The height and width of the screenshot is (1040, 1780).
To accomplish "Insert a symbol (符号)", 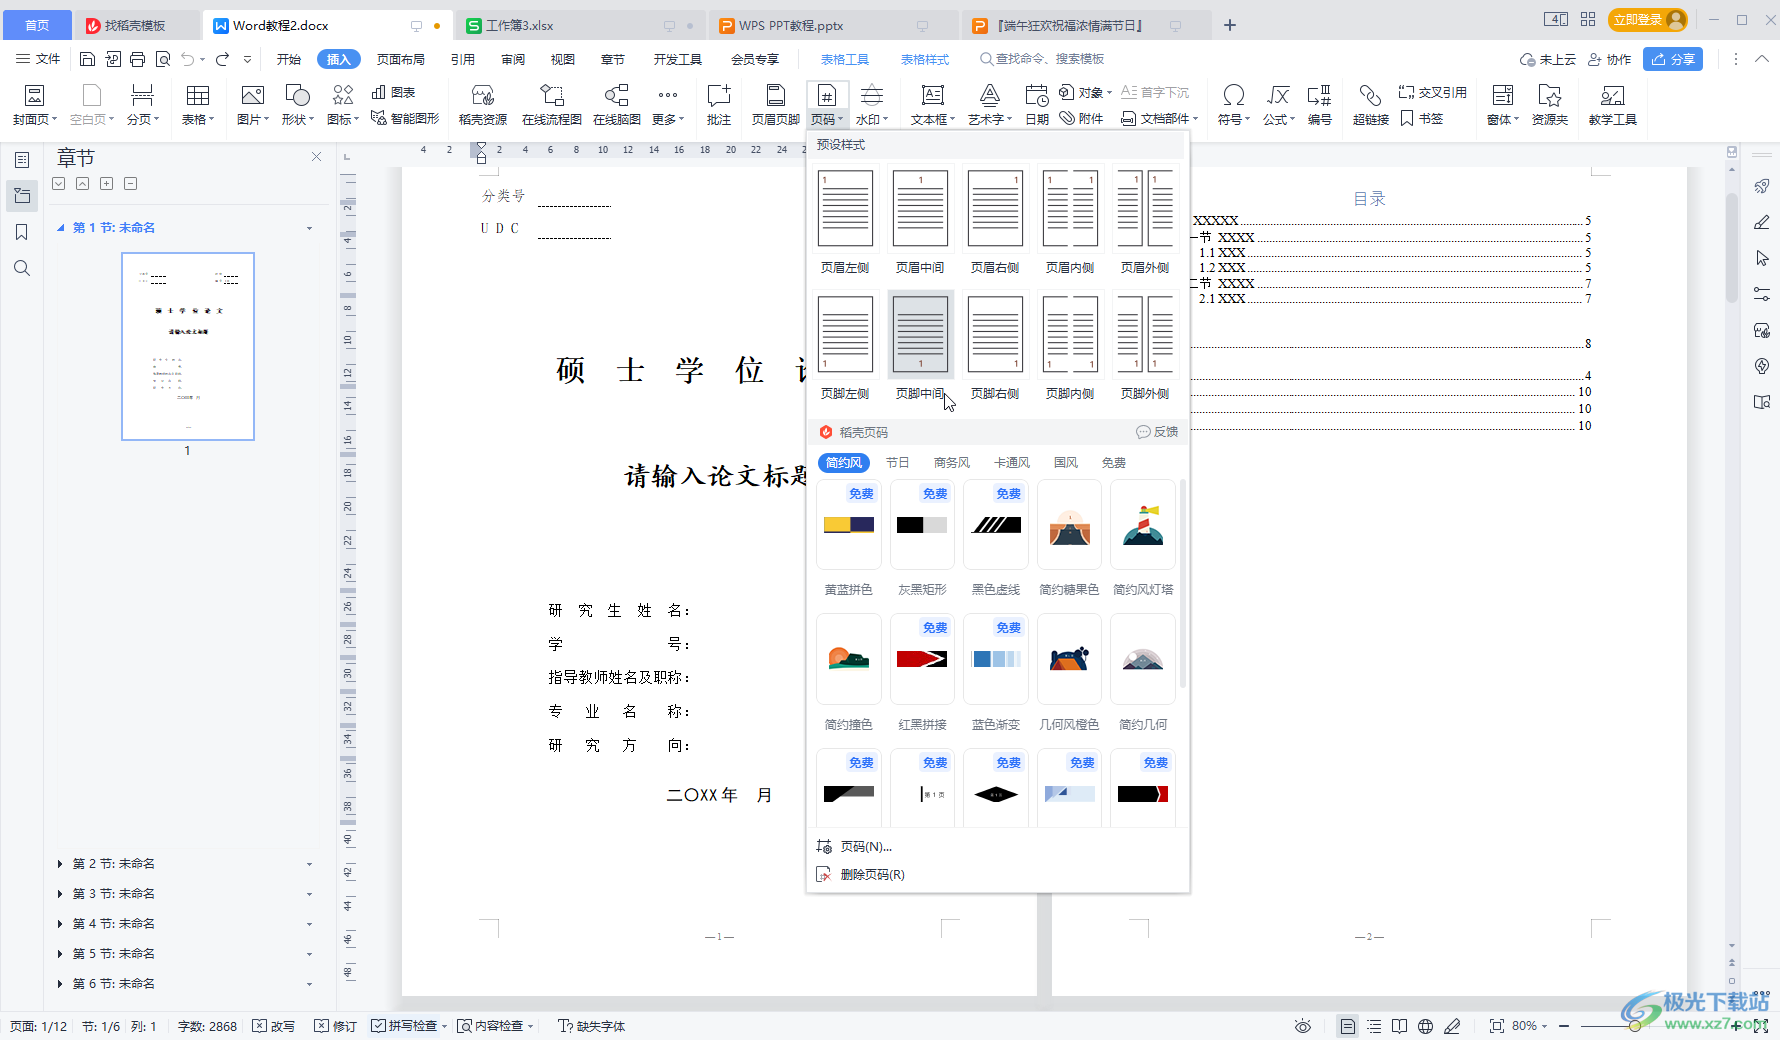I will (1234, 105).
